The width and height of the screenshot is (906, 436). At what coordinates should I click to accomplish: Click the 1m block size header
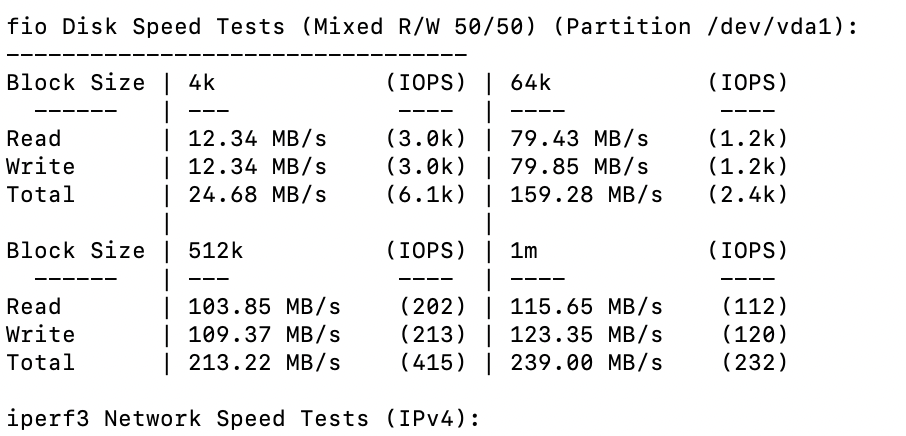[x=523, y=251]
